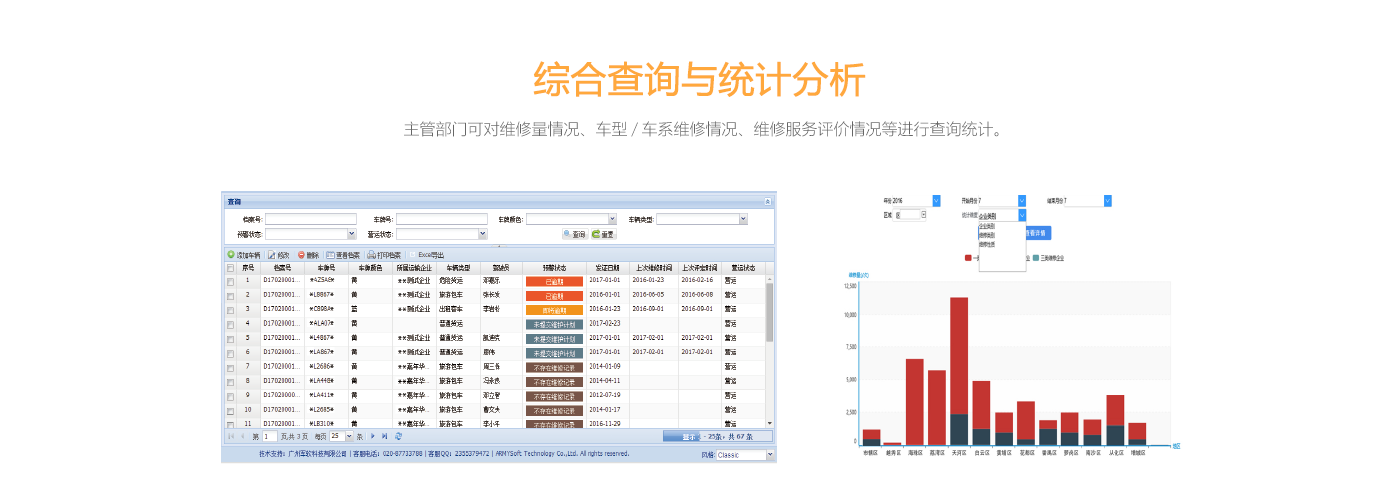
Task: Click the 查询 search button
Action: tap(574, 234)
